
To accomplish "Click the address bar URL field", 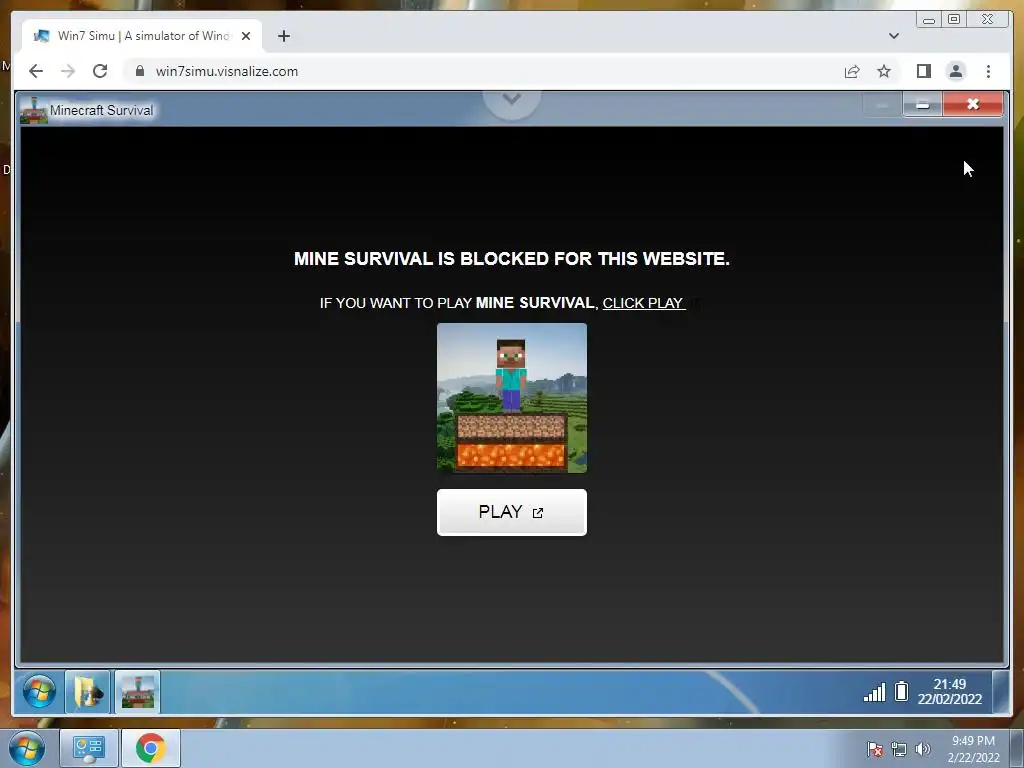I will click(x=483, y=71).
